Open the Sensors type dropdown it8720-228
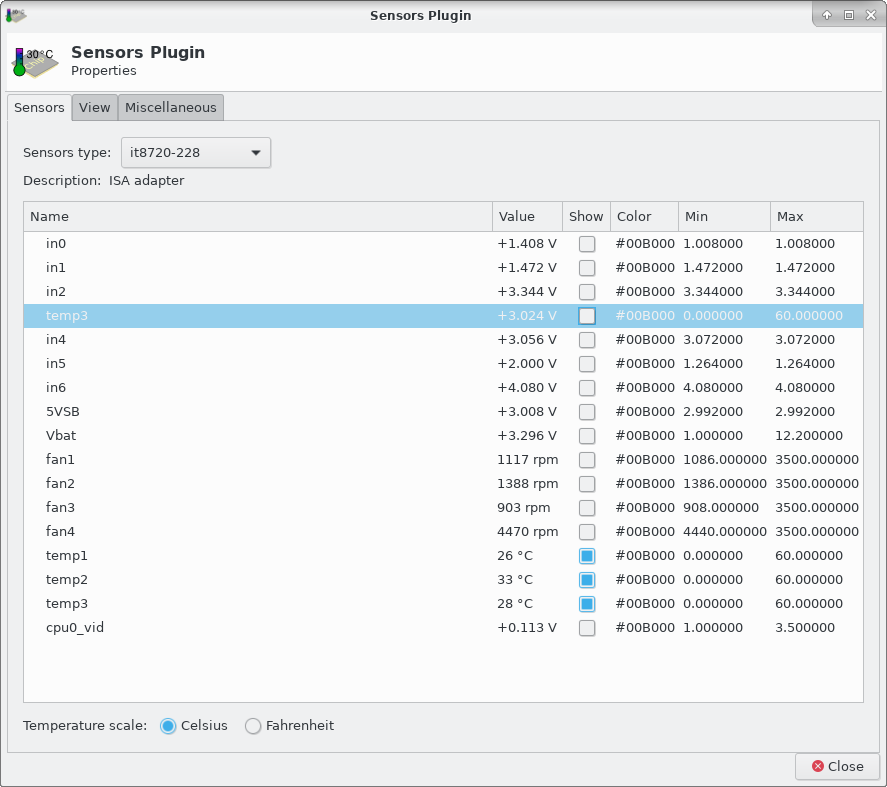The width and height of the screenshot is (887, 787). tap(196, 153)
